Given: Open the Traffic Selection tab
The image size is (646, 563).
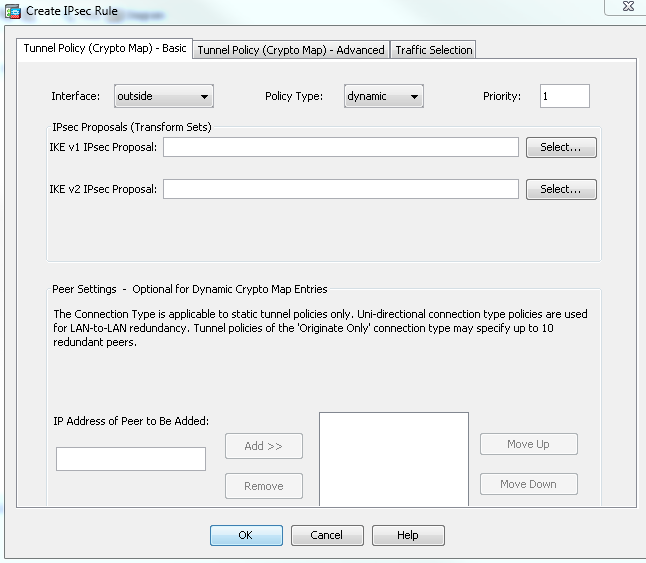Looking at the screenshot, I should 433,50.
